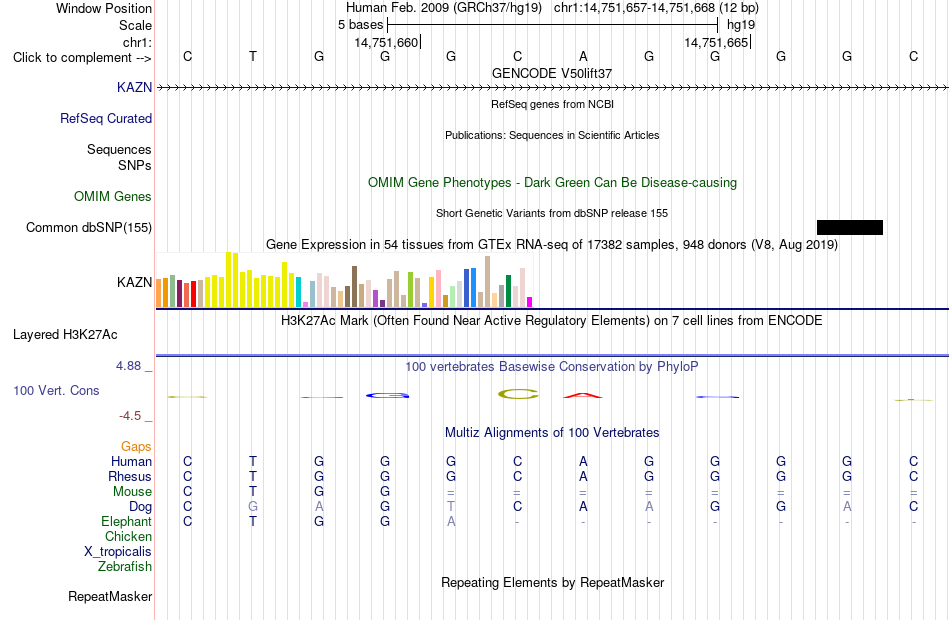The width and height of the screenshot is (950, 620).
Task: Open the RepeatMasker track label
Action: (110, 596)
